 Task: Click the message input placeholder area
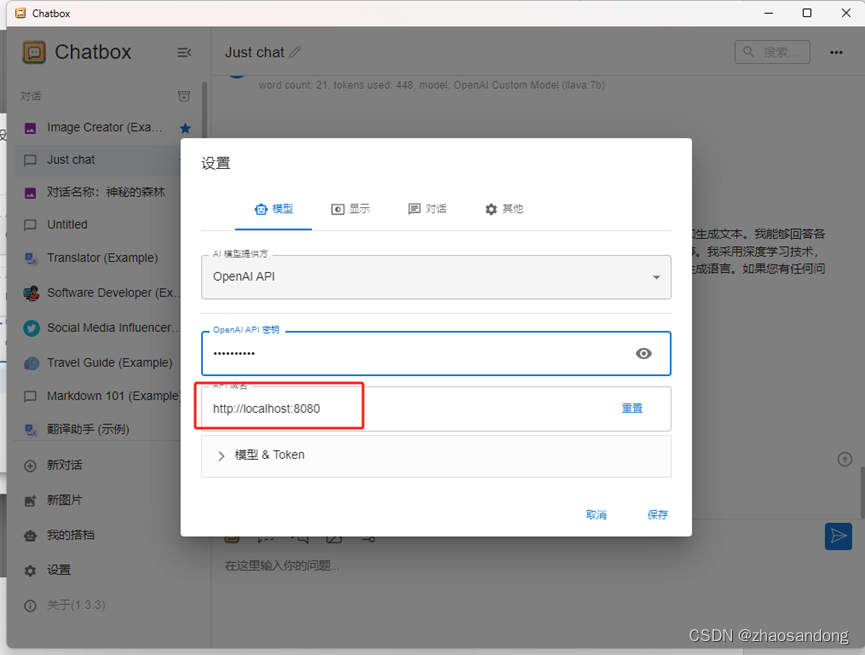282,566
